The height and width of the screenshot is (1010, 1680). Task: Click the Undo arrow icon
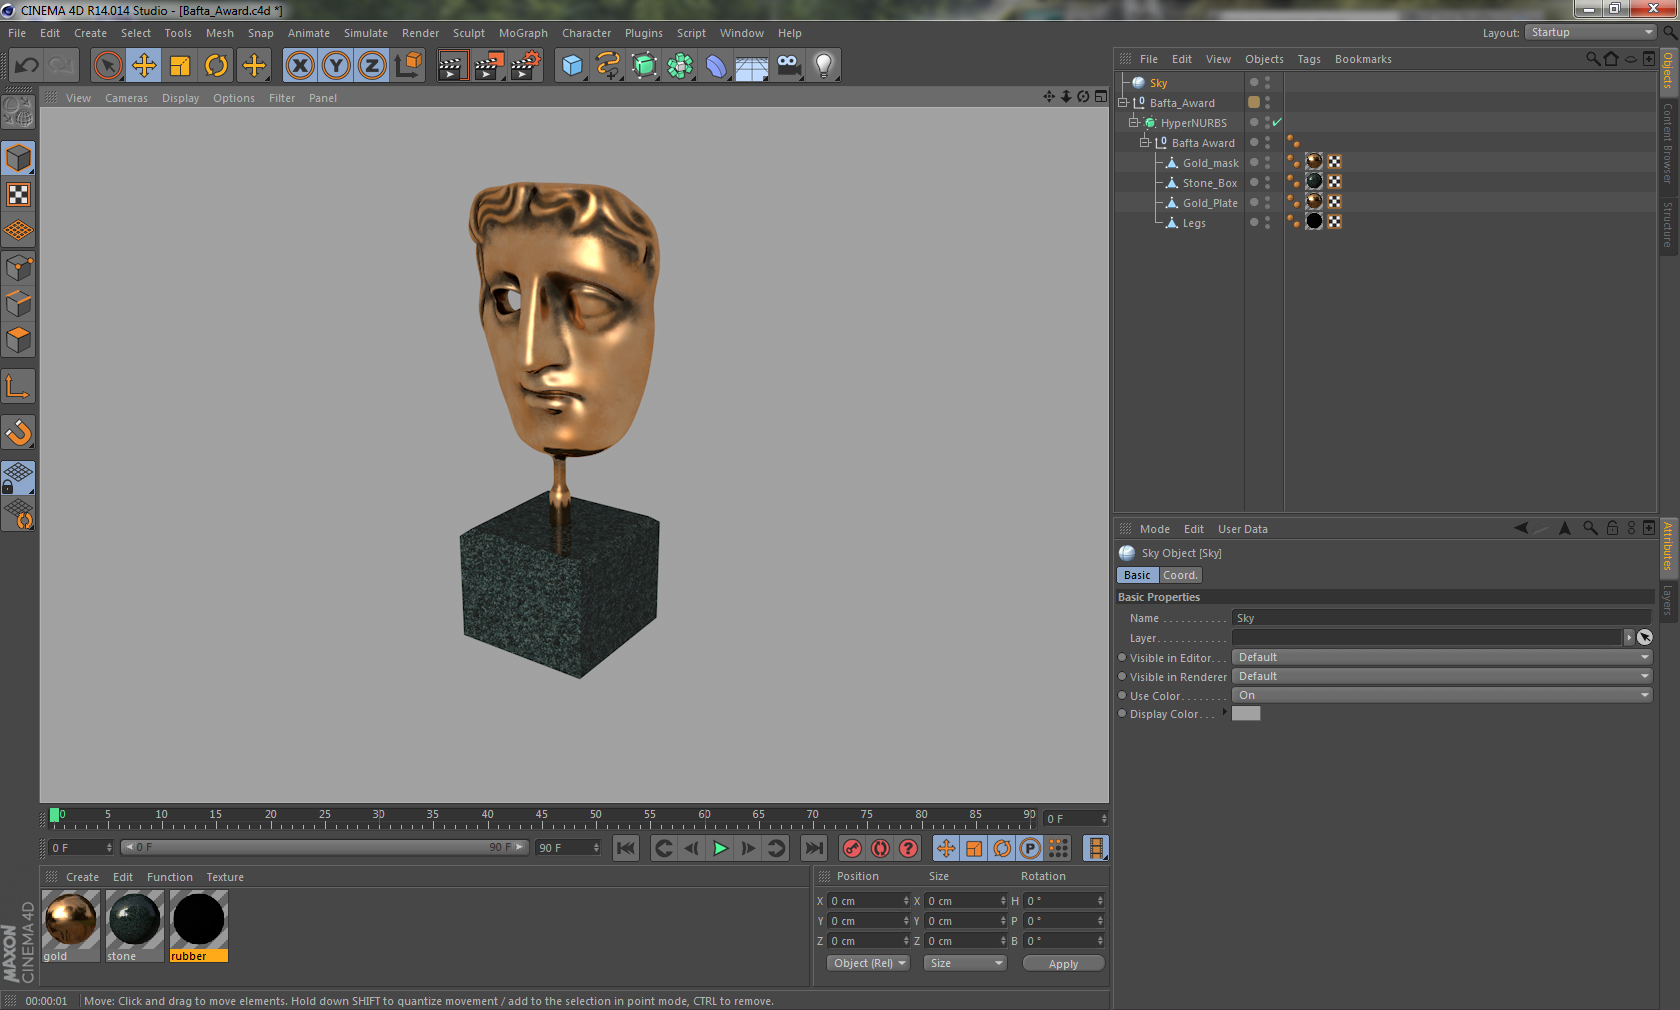pos(27,66)
